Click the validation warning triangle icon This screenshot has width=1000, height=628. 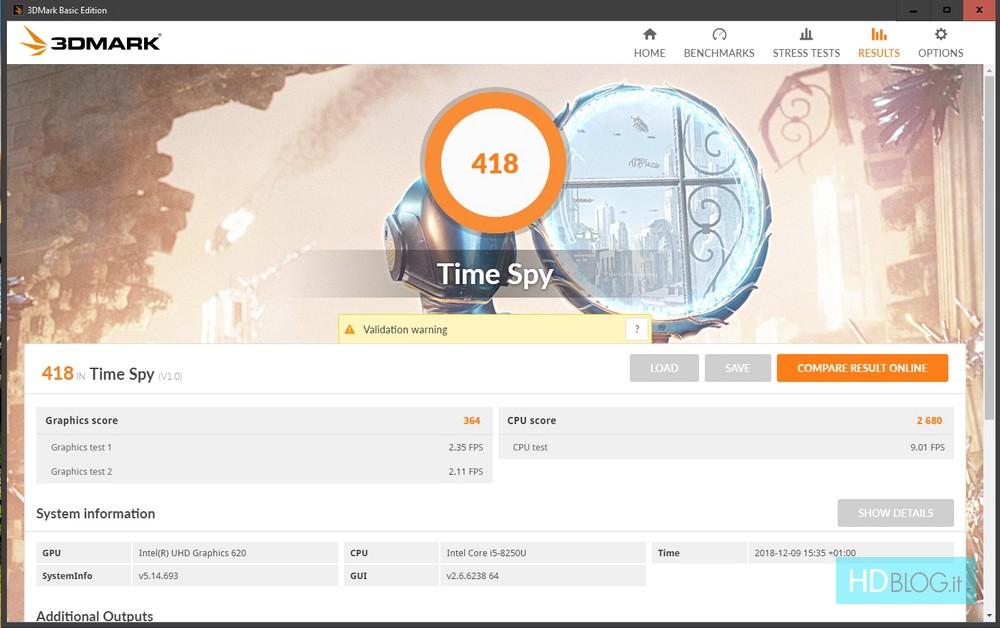coord(349,330)
